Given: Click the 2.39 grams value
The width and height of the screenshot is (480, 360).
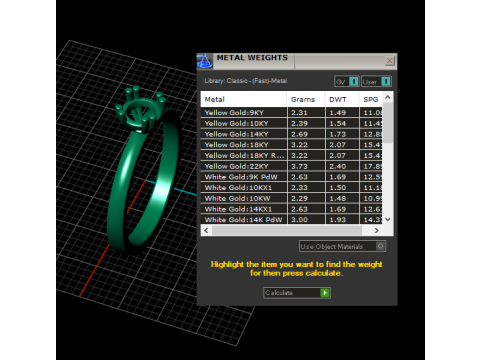Looking at the screenshot, I should tap(299, 123).
